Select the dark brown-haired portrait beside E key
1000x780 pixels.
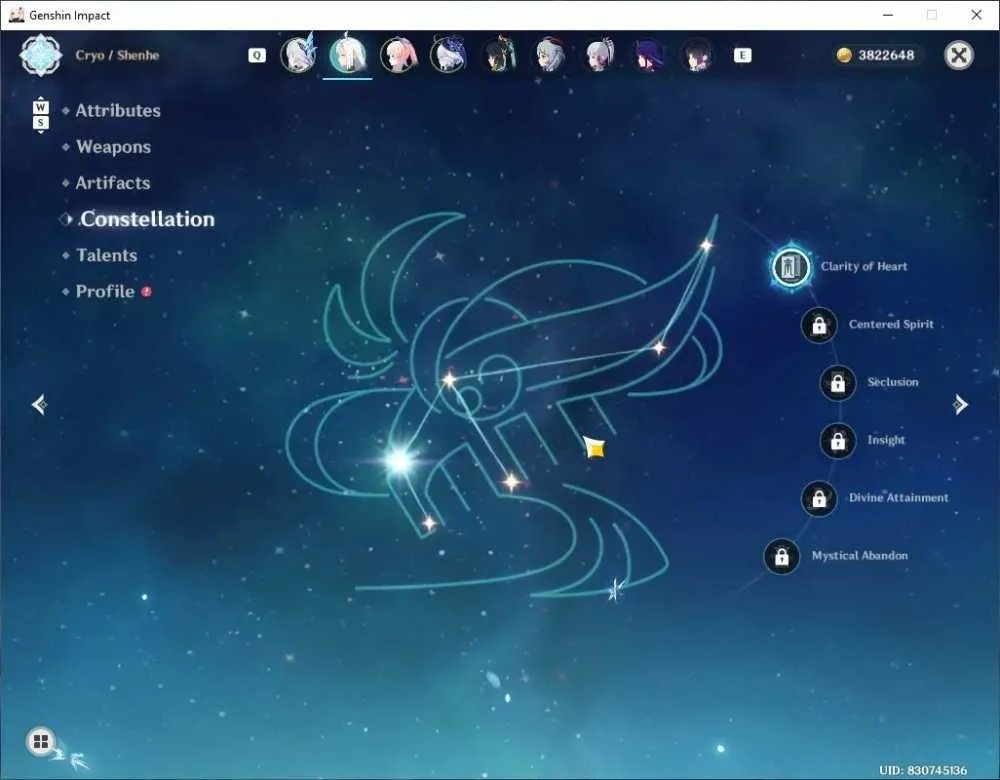[x=698, y=55]
